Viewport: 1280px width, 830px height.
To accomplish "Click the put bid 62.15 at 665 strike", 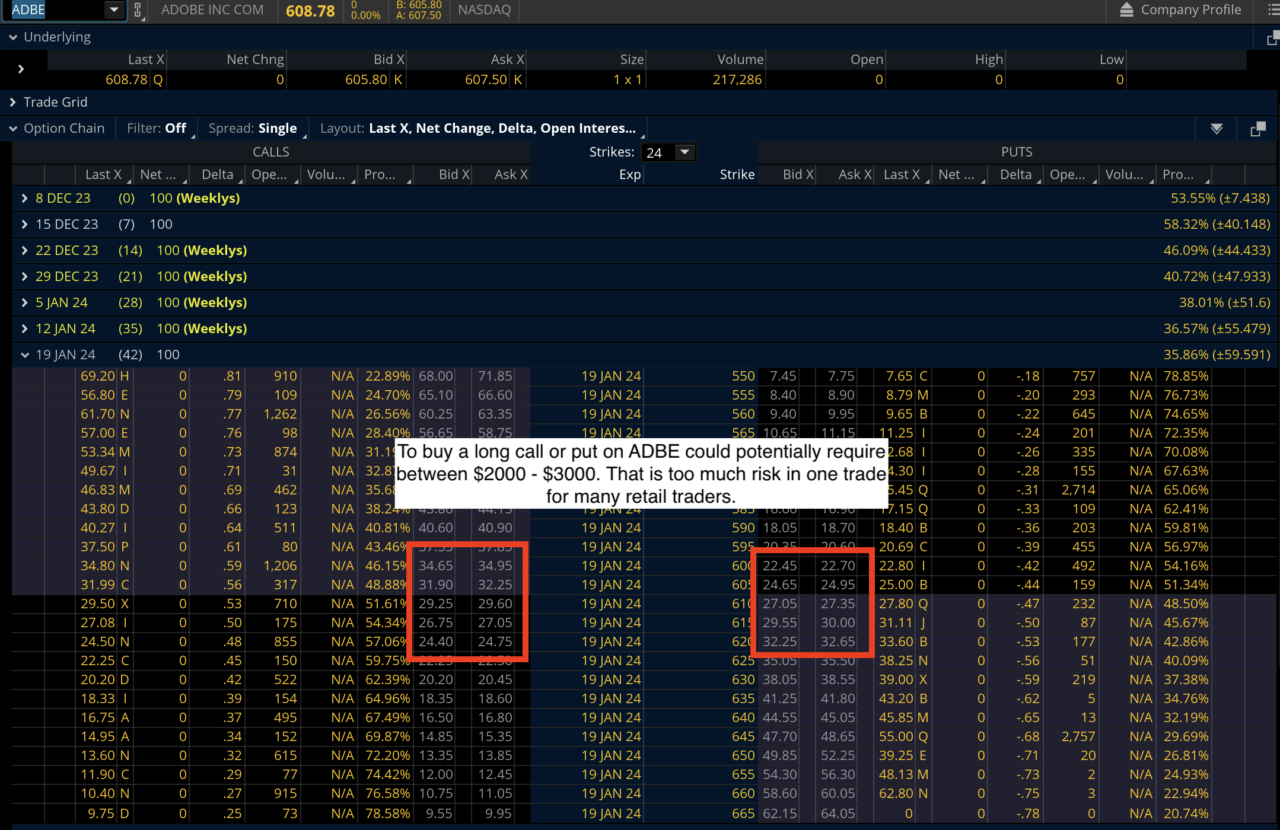I will (780, 813).
